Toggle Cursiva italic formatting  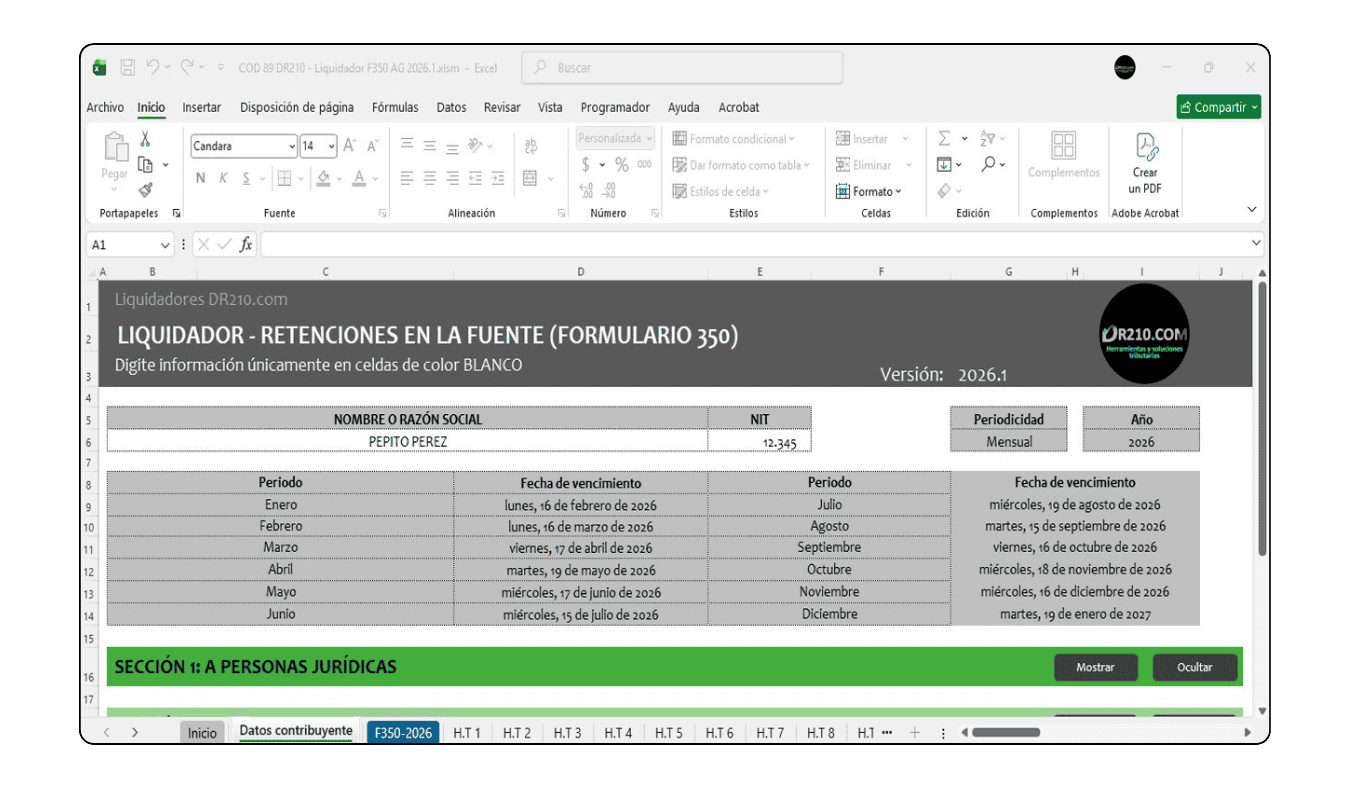click(x=223, y=178)
